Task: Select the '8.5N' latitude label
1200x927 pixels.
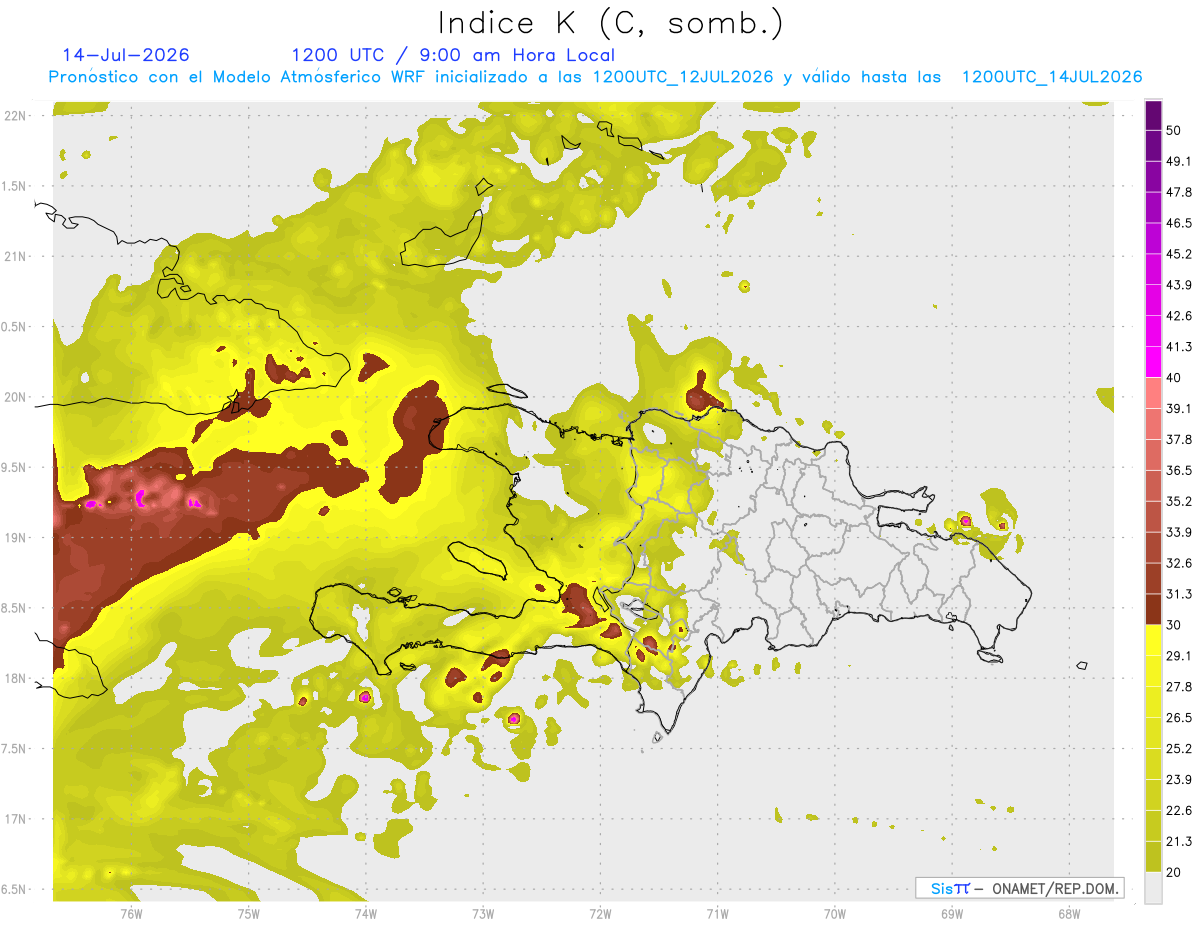Action: (16, 608)
